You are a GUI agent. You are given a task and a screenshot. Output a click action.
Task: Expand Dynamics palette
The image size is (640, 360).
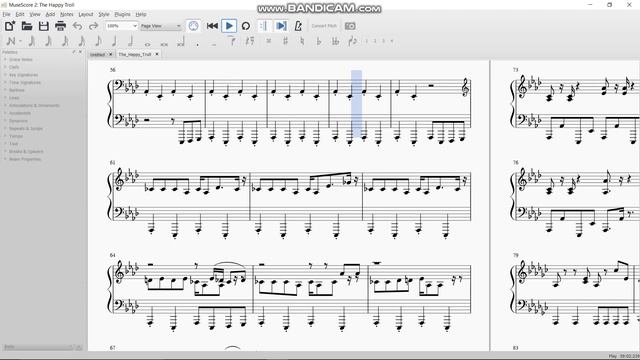click(18, 121)
